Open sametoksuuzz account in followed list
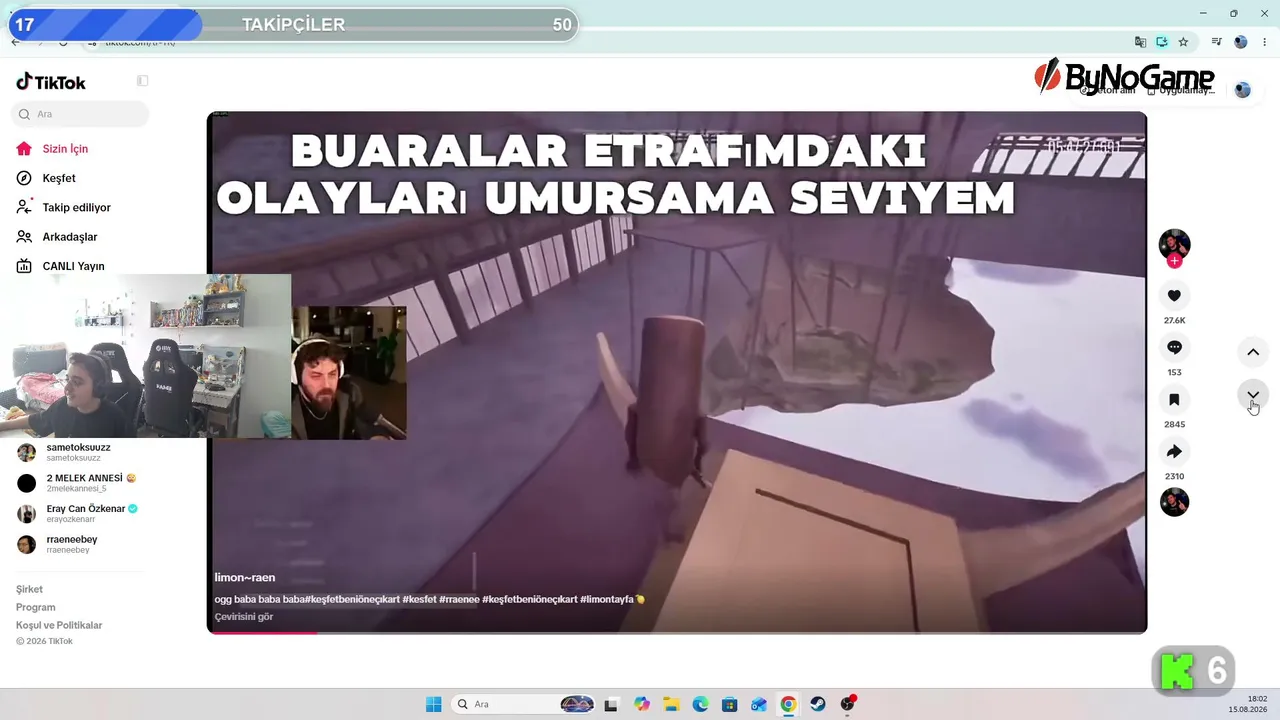Screen dimensions: 1280x720 point(78,452)
